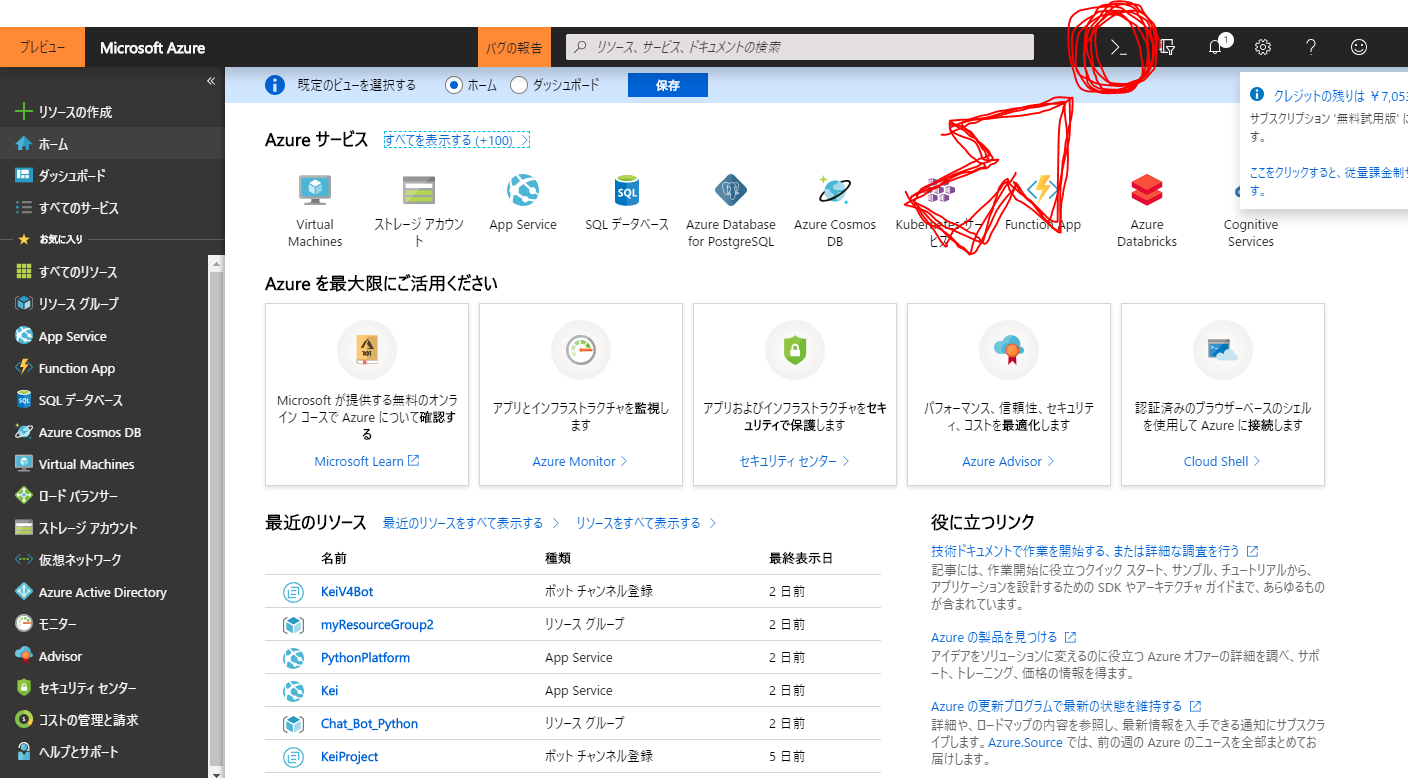Open the Azure Cosmos DB service icon
Viewport: 1408px width, 778px height.
(x=835, y=192)
